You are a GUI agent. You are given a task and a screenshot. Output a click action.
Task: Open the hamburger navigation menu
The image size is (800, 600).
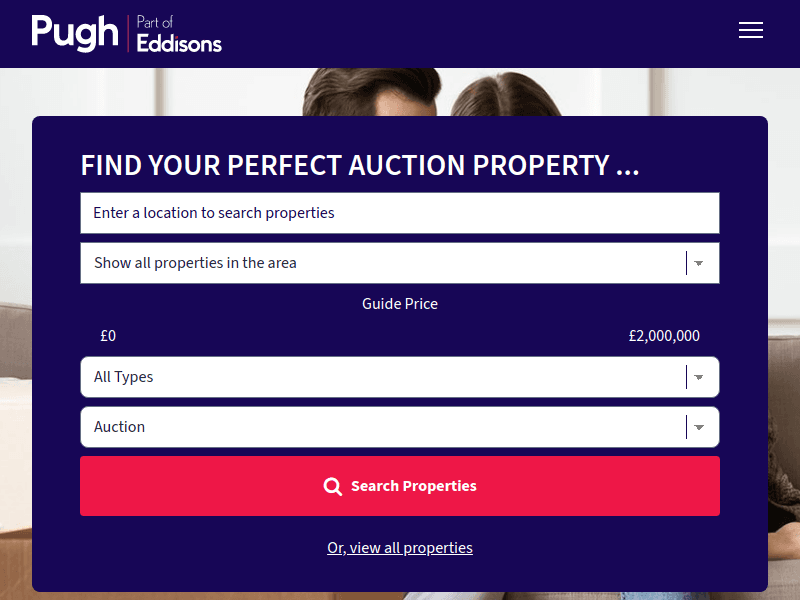tap(751, 30)
